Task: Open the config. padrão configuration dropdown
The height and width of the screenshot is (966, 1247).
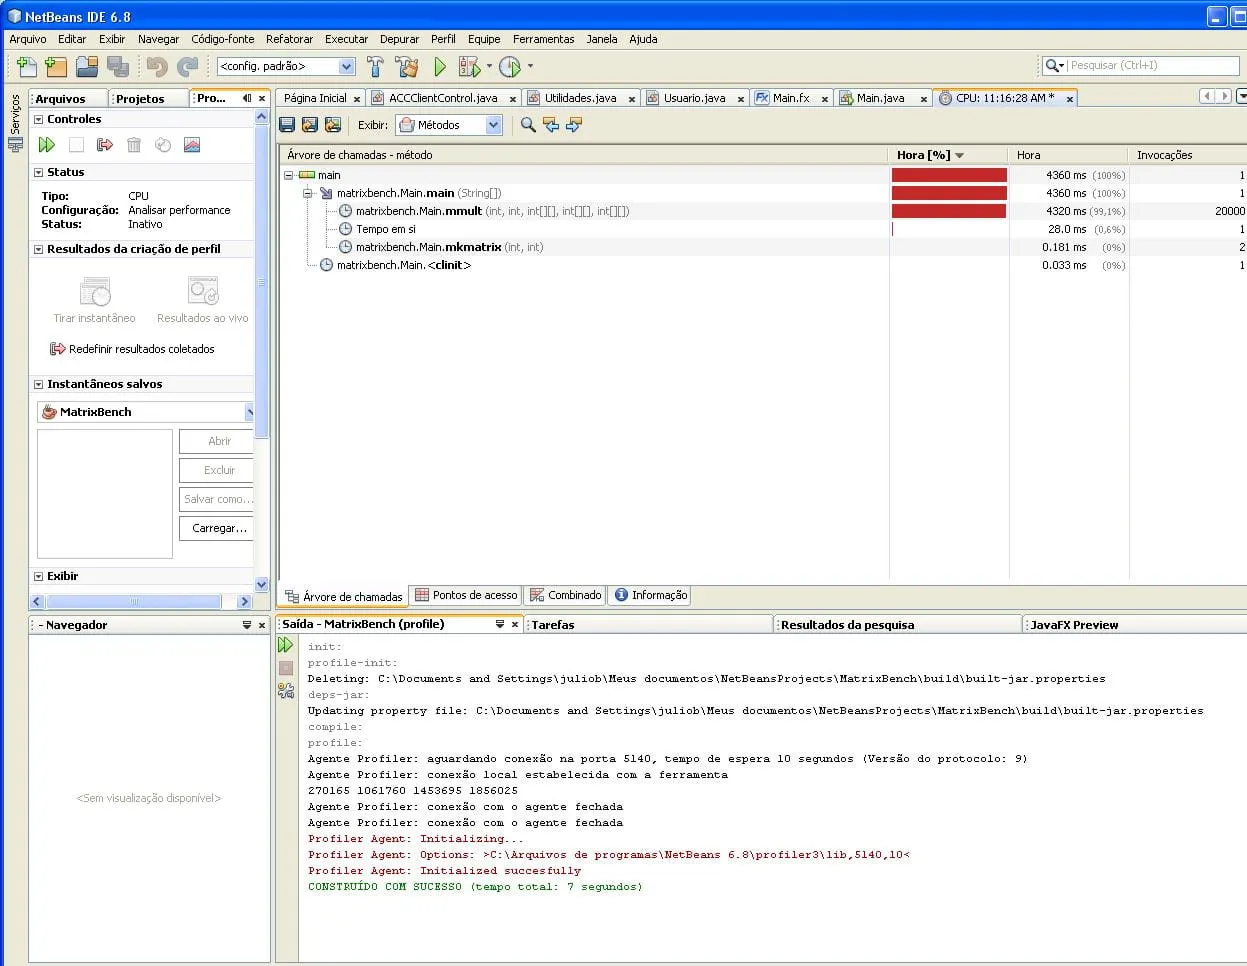Action: [x=346, y=66]
